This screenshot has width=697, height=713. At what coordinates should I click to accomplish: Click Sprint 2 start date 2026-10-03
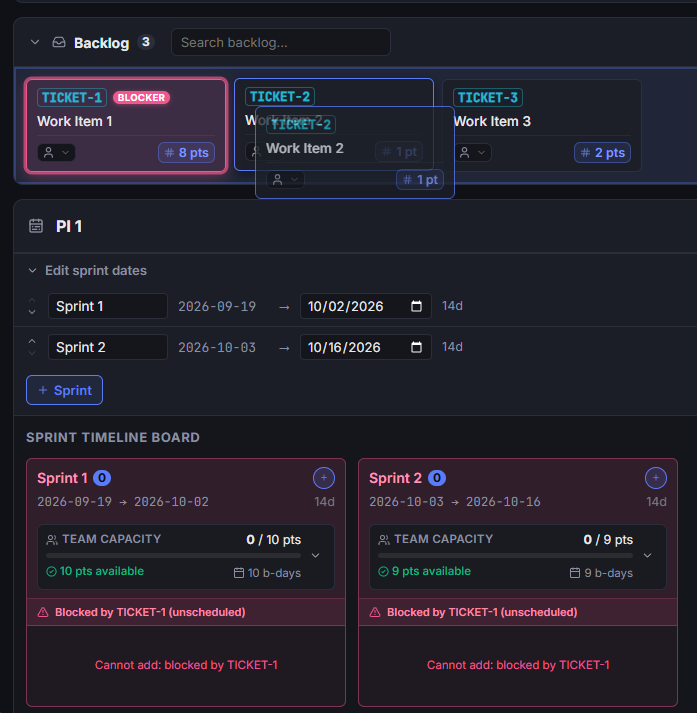point(217,347)
